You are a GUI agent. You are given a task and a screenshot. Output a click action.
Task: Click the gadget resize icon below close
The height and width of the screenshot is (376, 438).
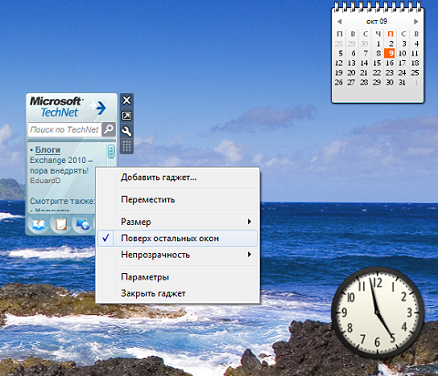click(127, 116)
